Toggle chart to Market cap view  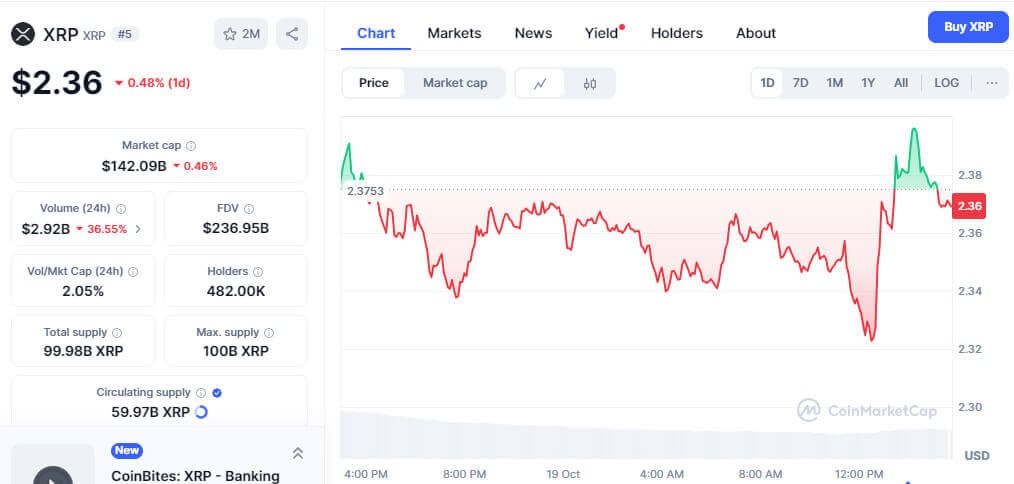click(x=455, y=83)
